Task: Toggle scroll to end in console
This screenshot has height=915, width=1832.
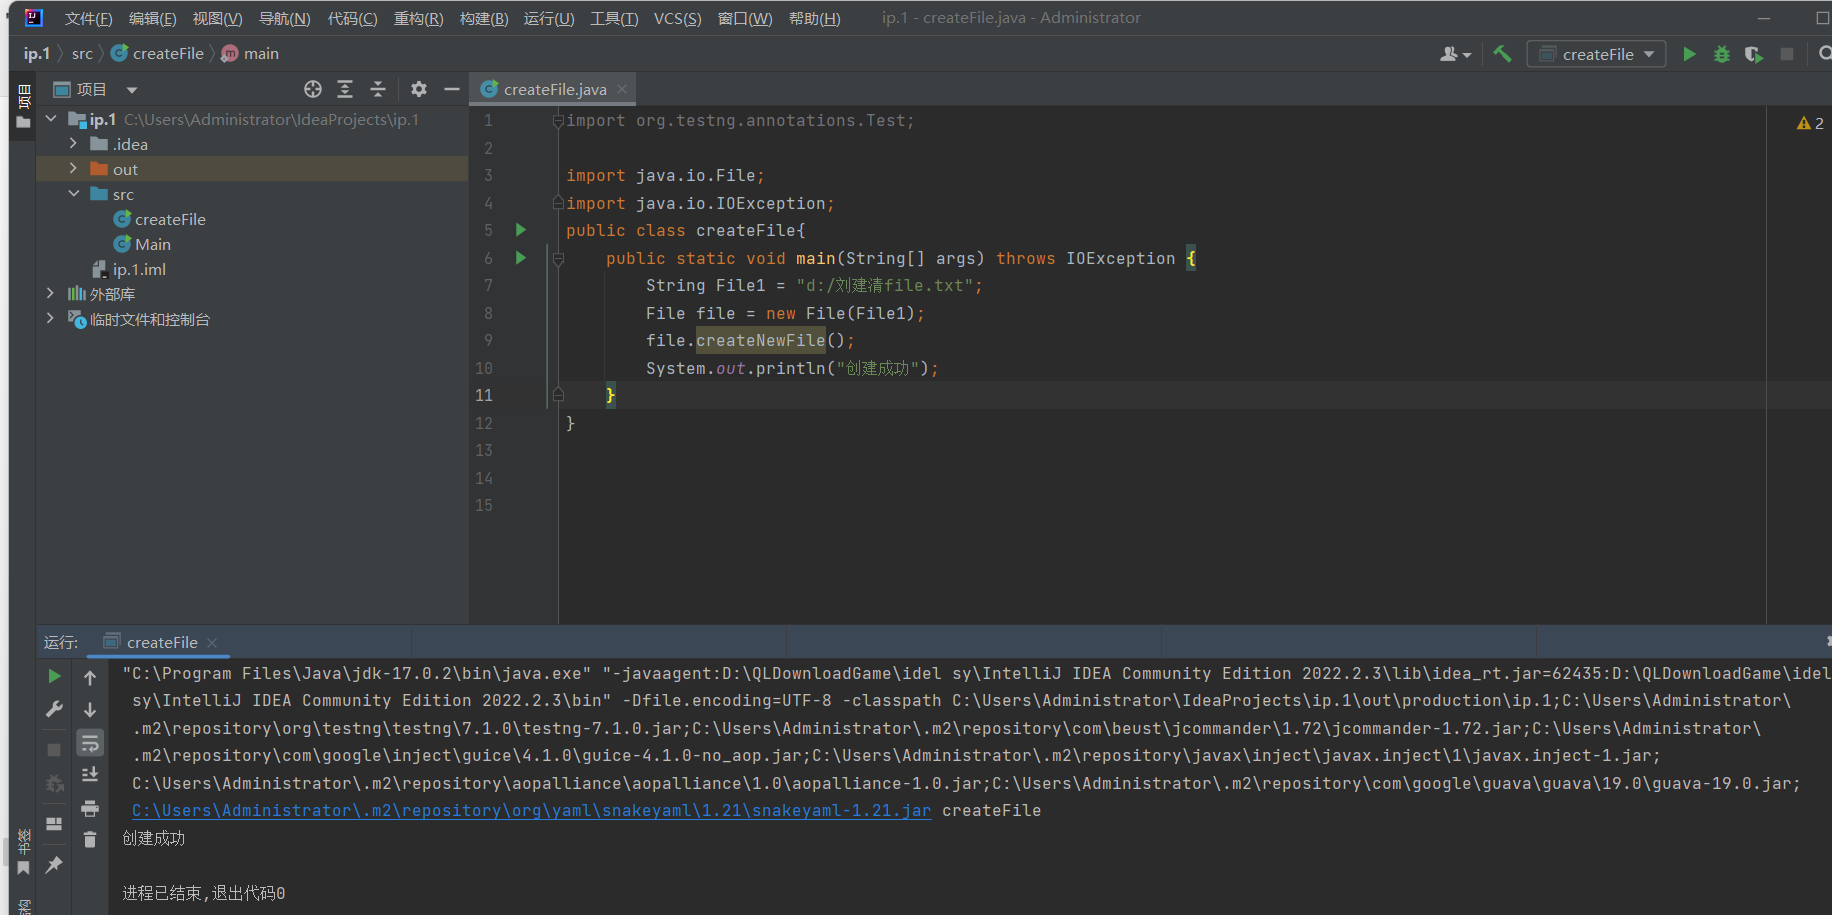Action: (x=90, y=775)
